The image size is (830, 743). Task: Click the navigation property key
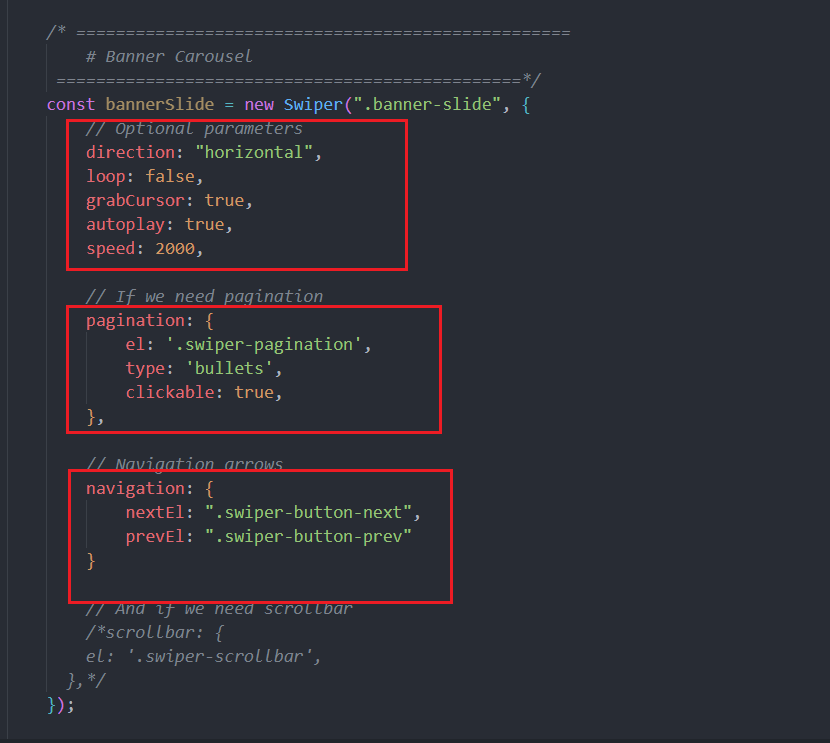coord(135,488)
